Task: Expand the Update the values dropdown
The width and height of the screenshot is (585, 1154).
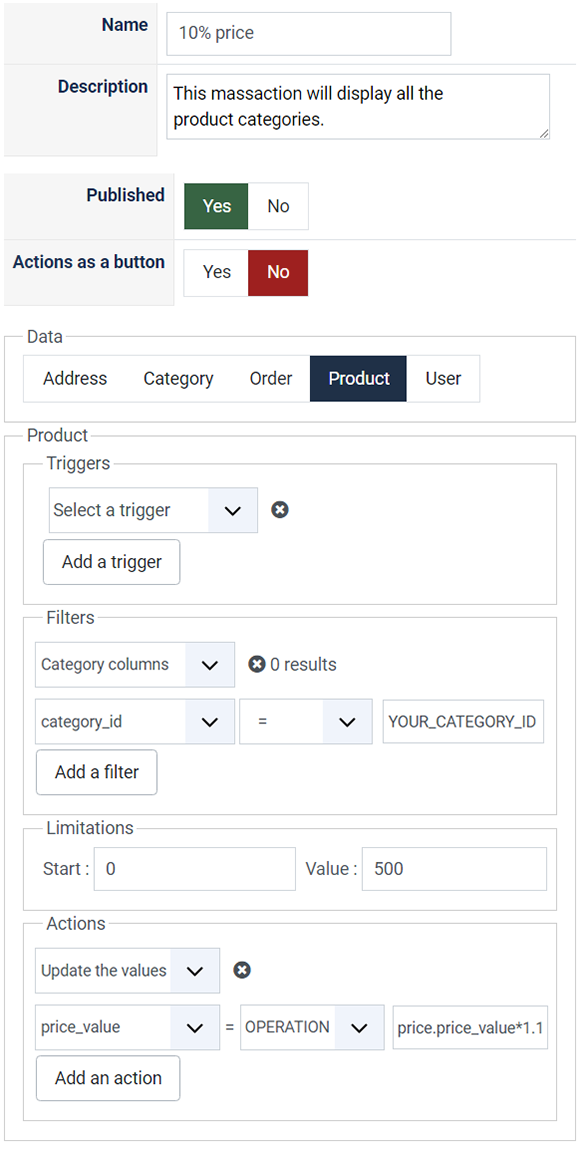Action: click(127, 971)
